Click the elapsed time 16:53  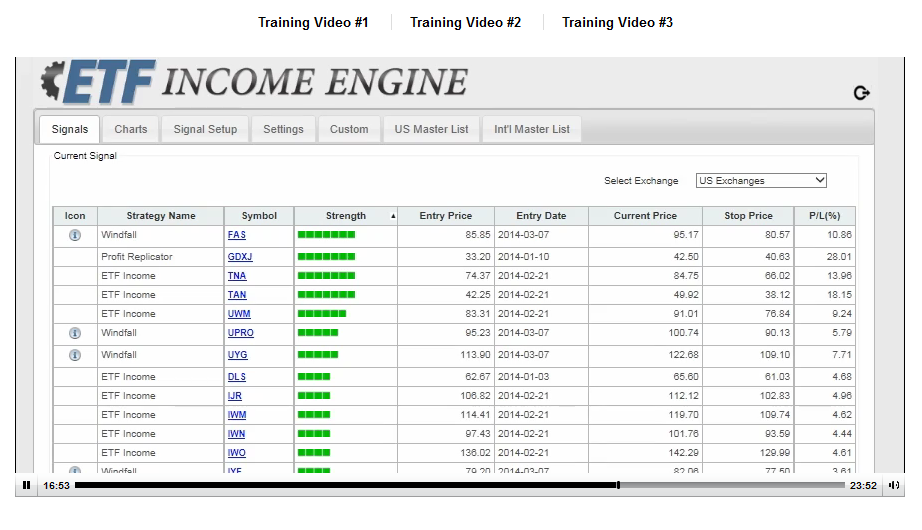[56, 486]
